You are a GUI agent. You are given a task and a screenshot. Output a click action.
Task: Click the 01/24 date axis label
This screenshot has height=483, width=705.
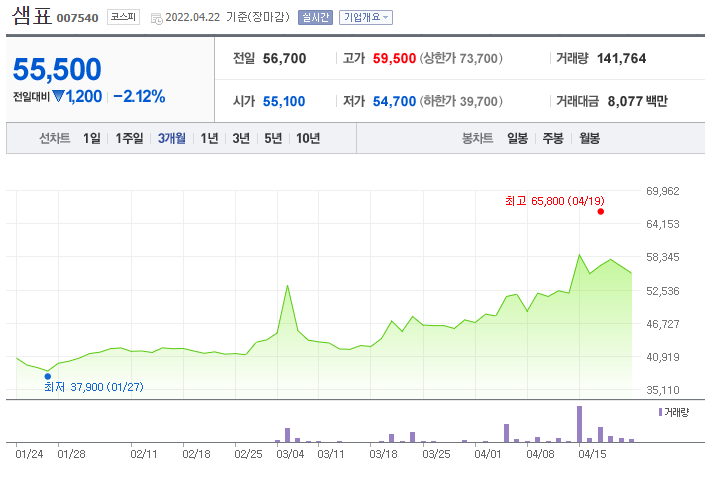(29, 454)
